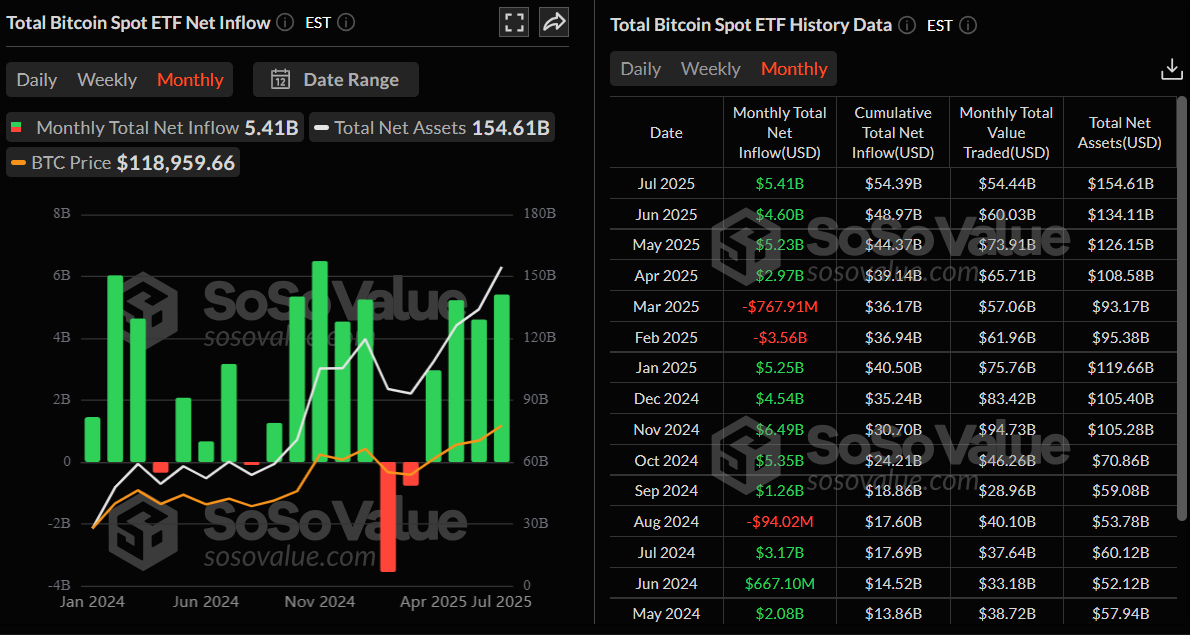Select history table Monthly tab
Screen dimensions: 1190x635
point(794,69)
